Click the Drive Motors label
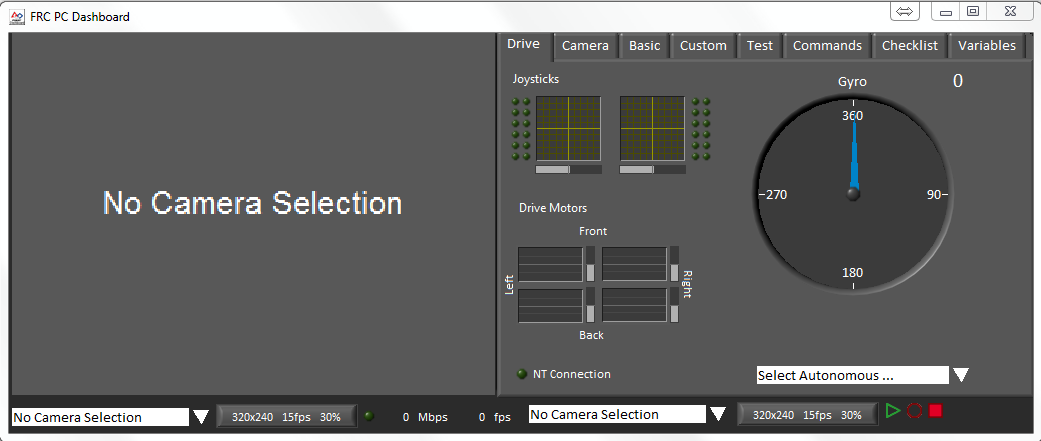This screenshot has width=1041, height=441. pos(553,208)
